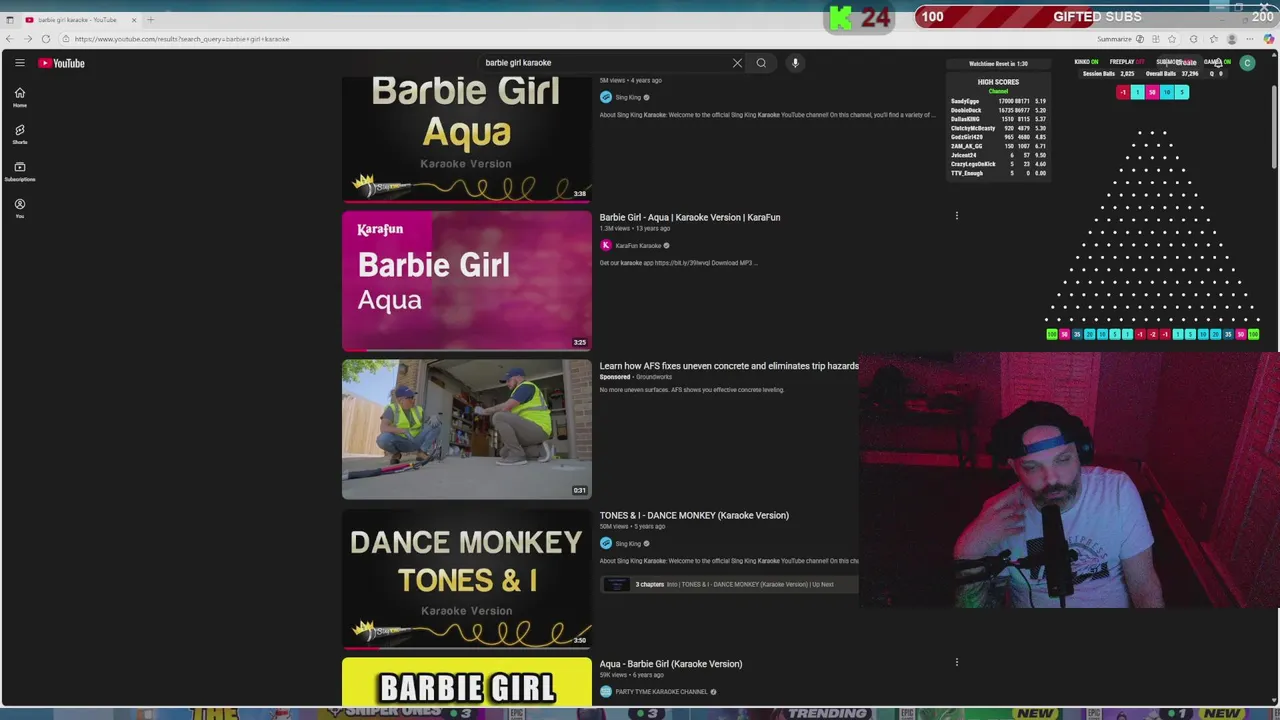Open YouTube notifications bell
Image resolution: width=1280 pixels, height=720 pixels.
tap(1217, 63)
